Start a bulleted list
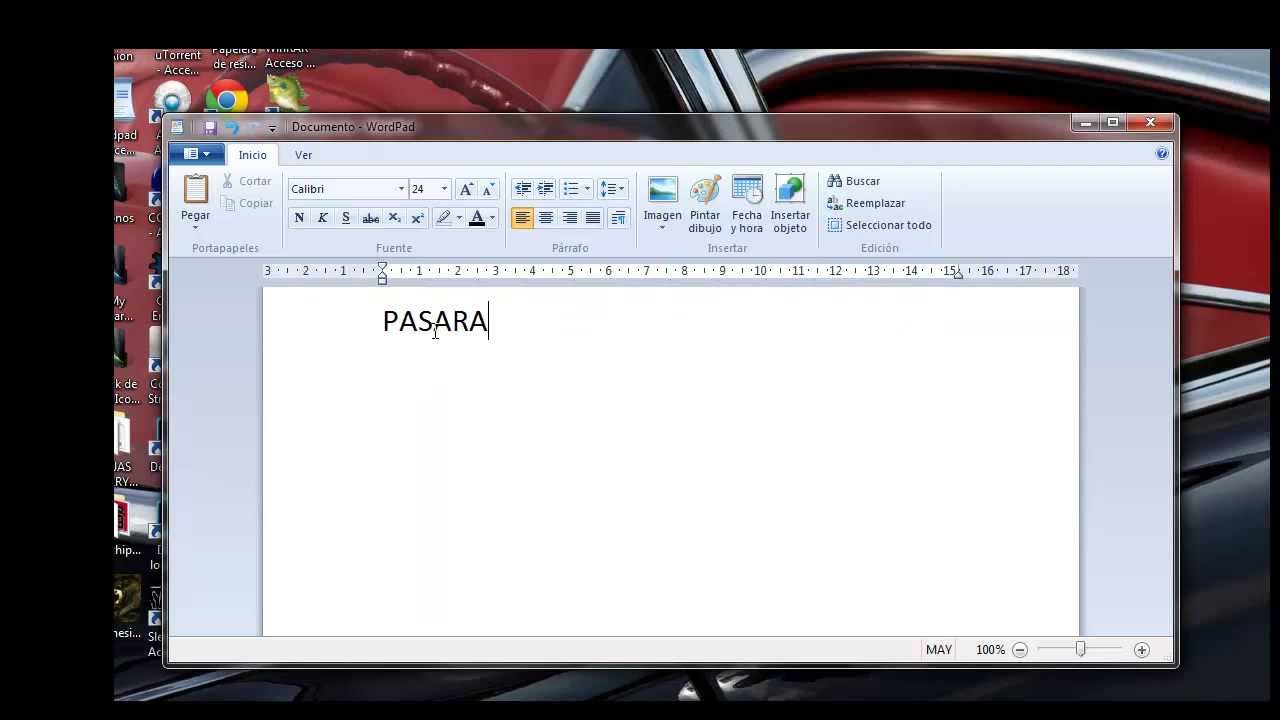This screenshot has height=720, width=1280. point(570,189)
